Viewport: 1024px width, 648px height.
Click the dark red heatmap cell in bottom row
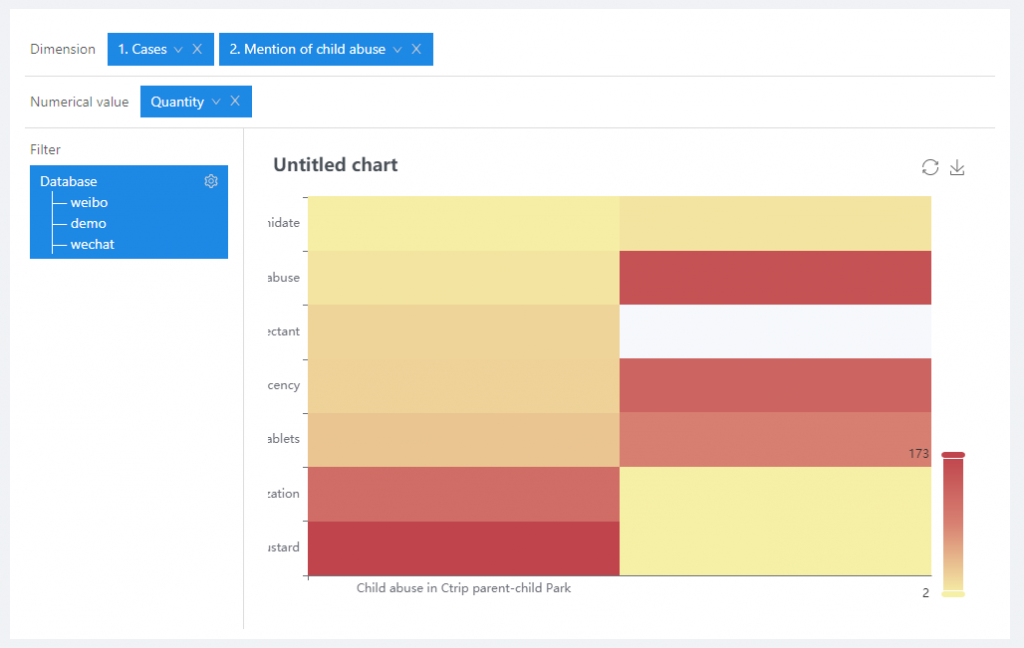[464, 548]
